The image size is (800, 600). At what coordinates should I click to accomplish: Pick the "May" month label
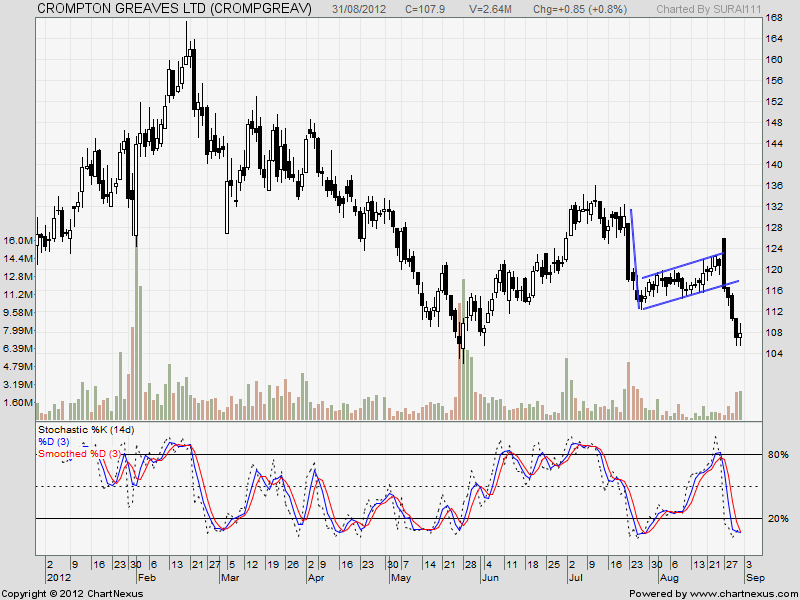(x=401, y=578)
